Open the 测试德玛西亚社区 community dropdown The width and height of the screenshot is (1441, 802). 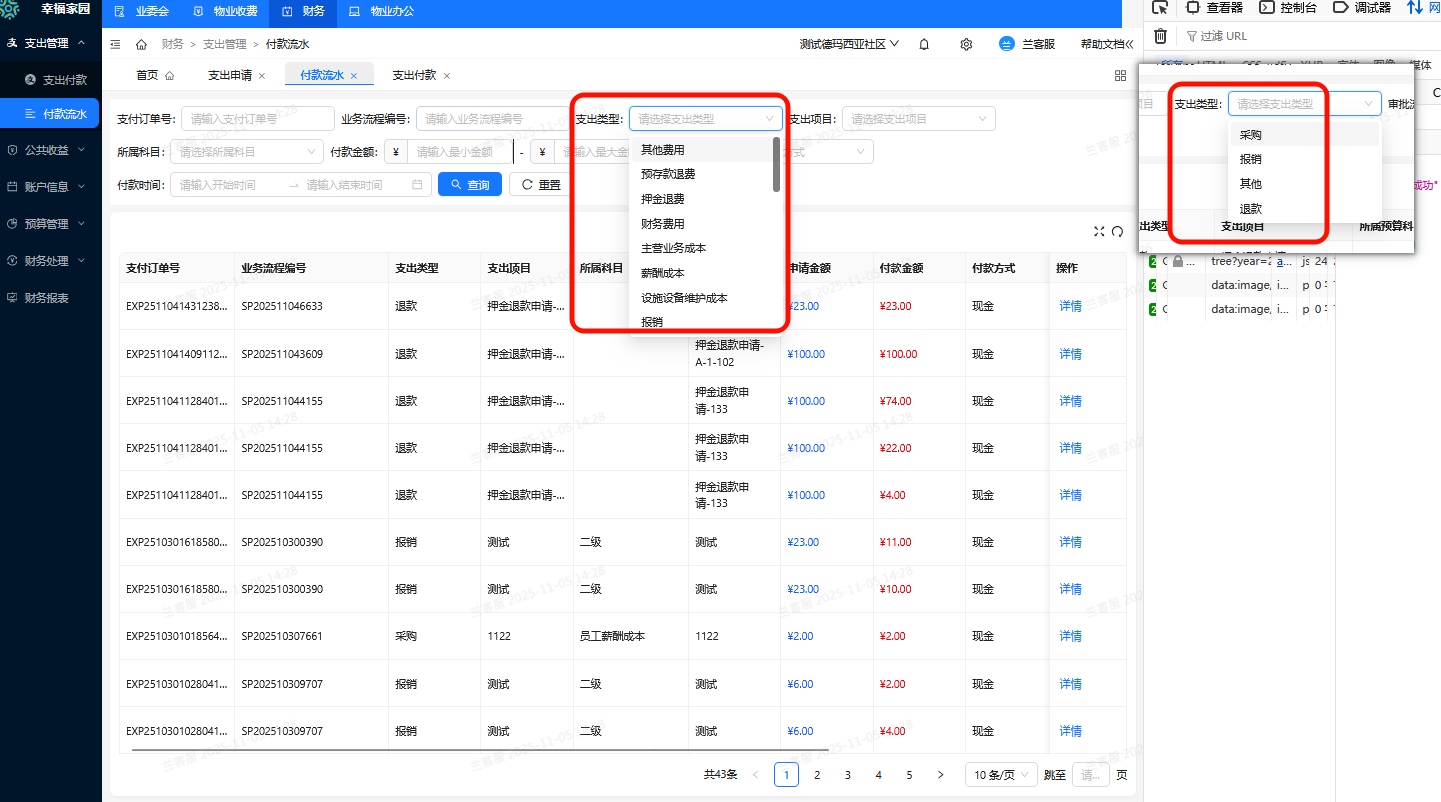pos(848,44)
